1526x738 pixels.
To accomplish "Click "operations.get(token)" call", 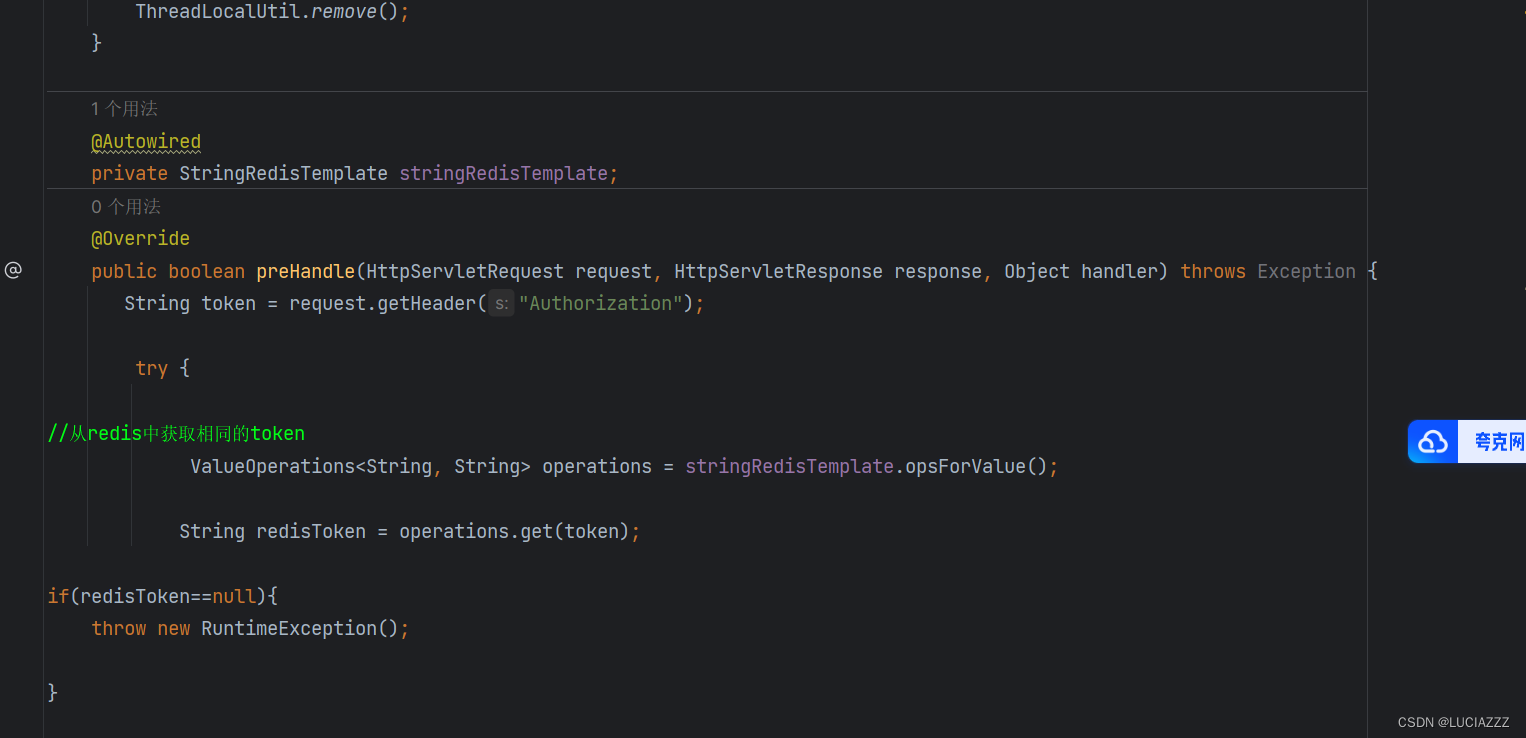I will pos(514,531).
